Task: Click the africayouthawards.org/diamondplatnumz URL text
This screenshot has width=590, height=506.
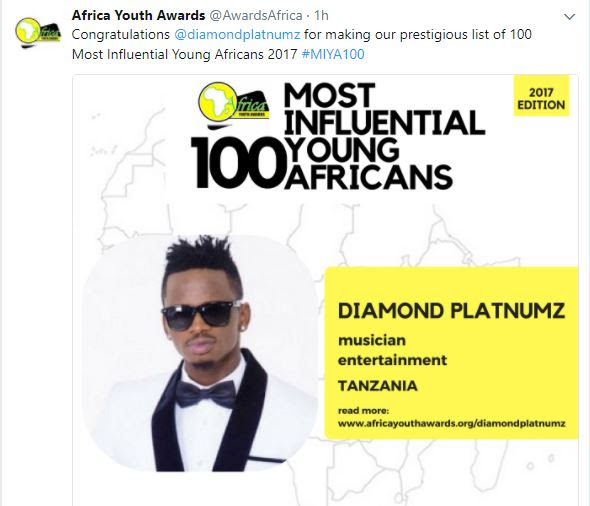Action: point(452,424)
